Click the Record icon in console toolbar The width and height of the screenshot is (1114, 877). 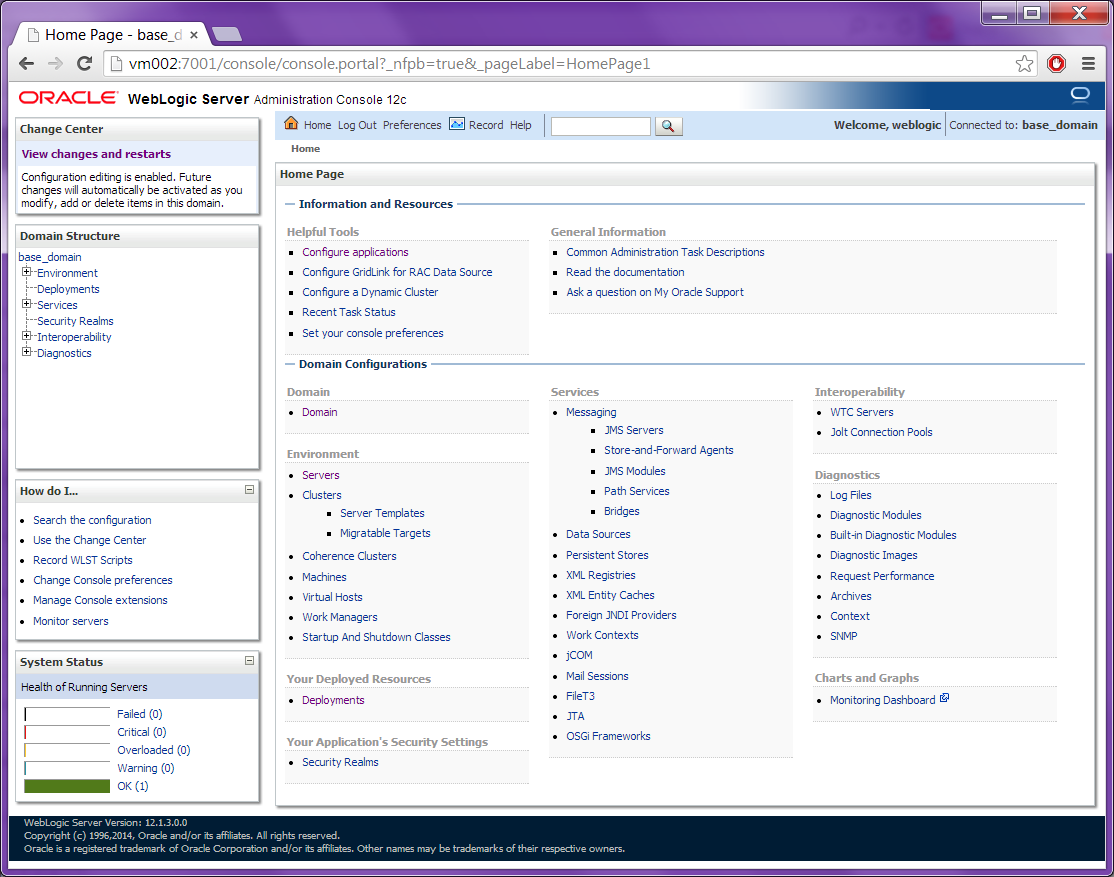457,124
